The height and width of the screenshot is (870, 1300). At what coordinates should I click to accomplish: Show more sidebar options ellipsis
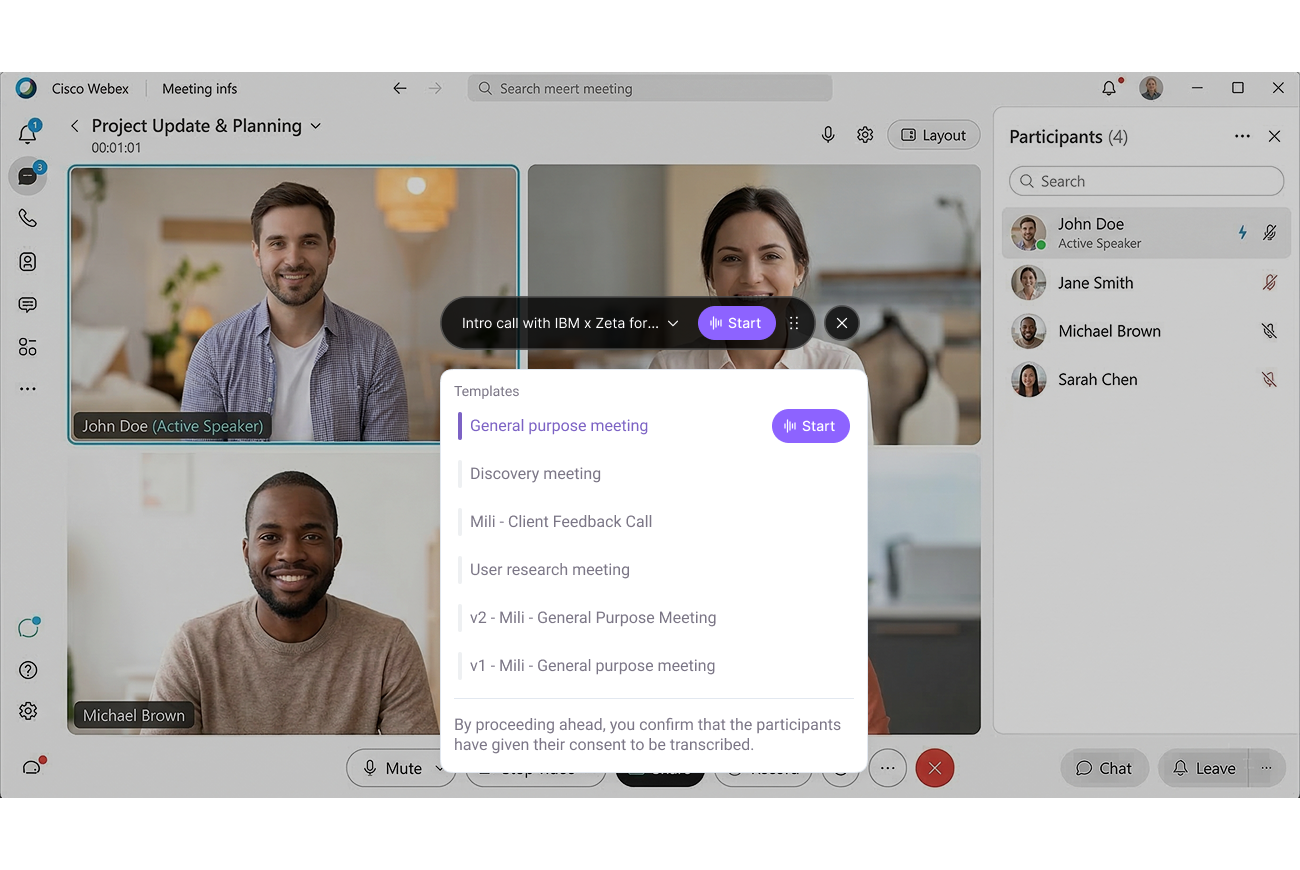click(27, 389)
